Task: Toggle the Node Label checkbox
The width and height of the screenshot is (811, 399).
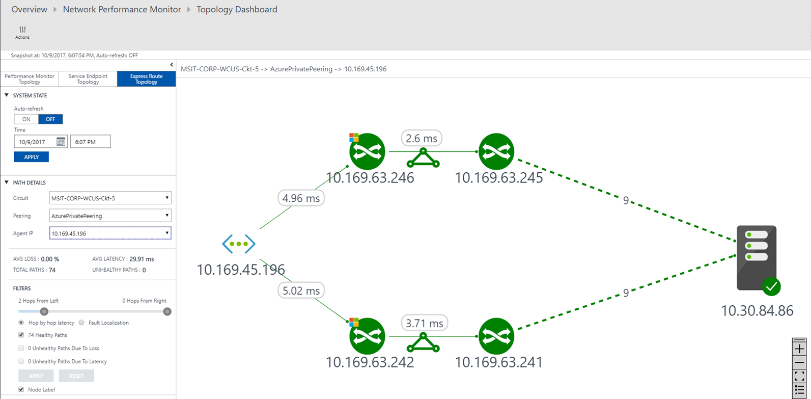Action: 21,389
